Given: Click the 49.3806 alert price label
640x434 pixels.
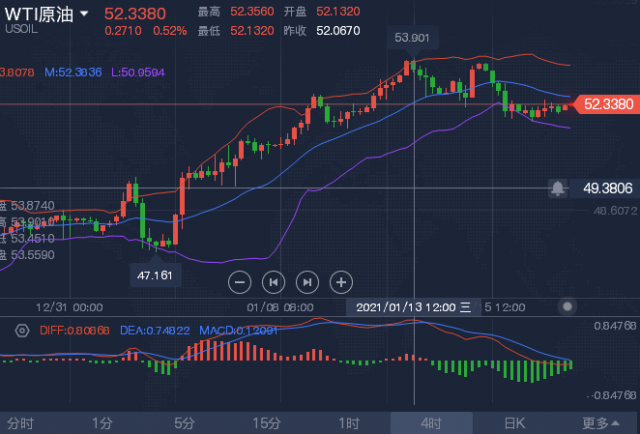Looking at the screenshot, I should (x=607, y=189).
